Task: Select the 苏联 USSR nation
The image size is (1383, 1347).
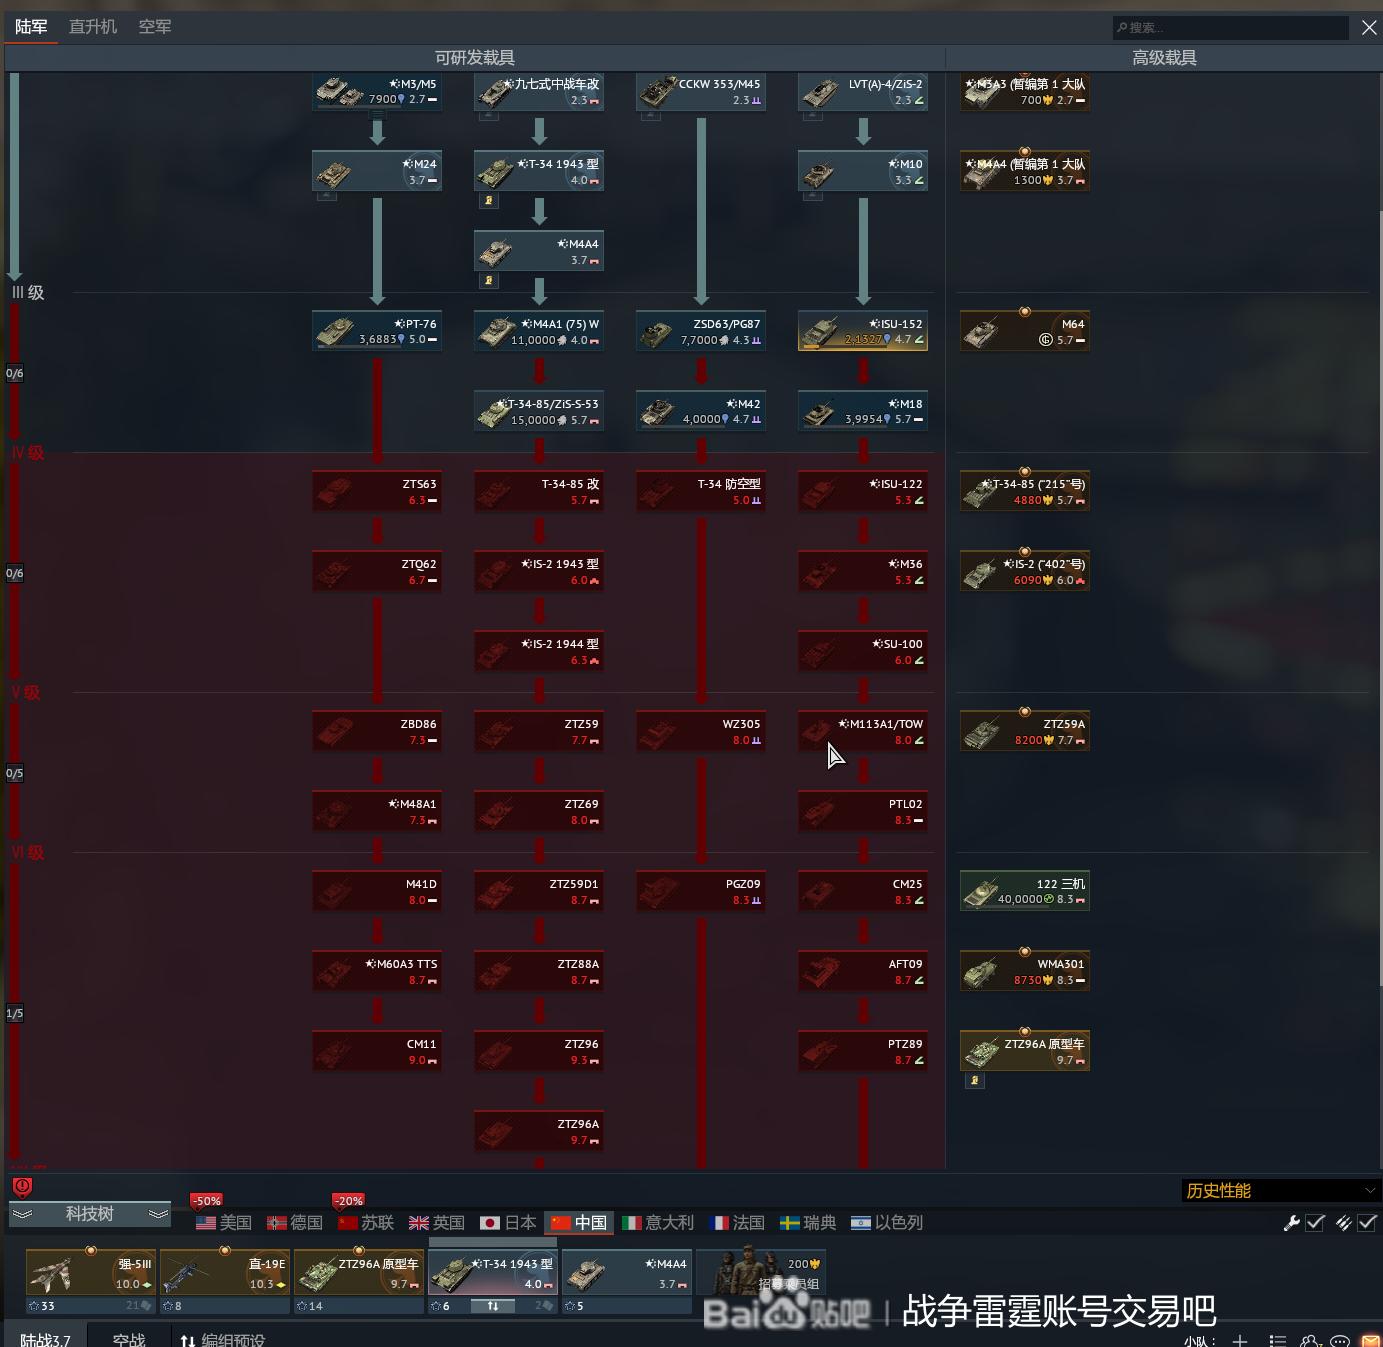Action: click(x=366, y=1222)
